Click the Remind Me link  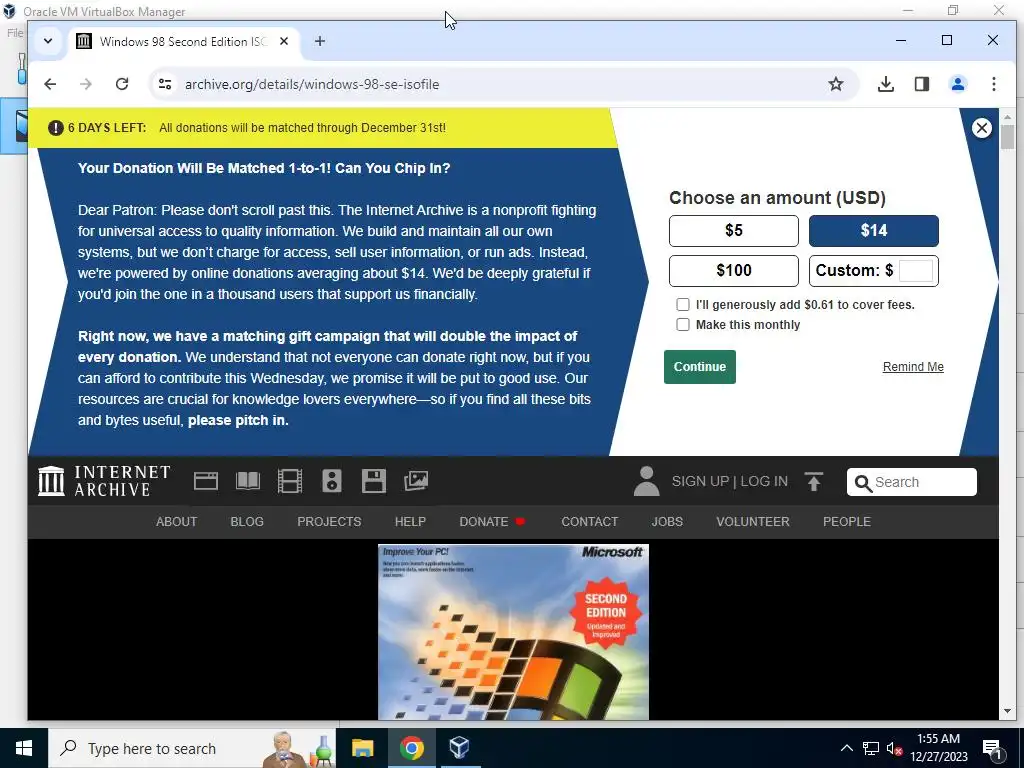click(x=913, y=367)
